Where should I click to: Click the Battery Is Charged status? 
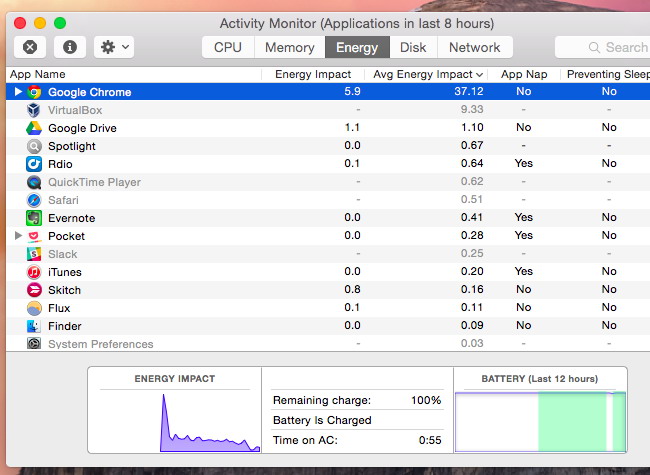(x=322, y=420)
